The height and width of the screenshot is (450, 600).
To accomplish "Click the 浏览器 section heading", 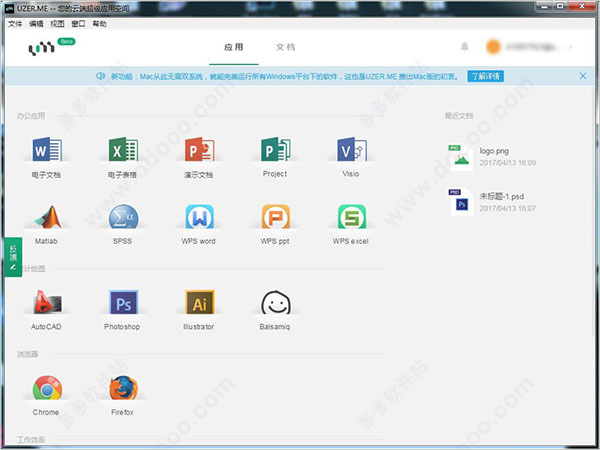I will tap(27, 354).
